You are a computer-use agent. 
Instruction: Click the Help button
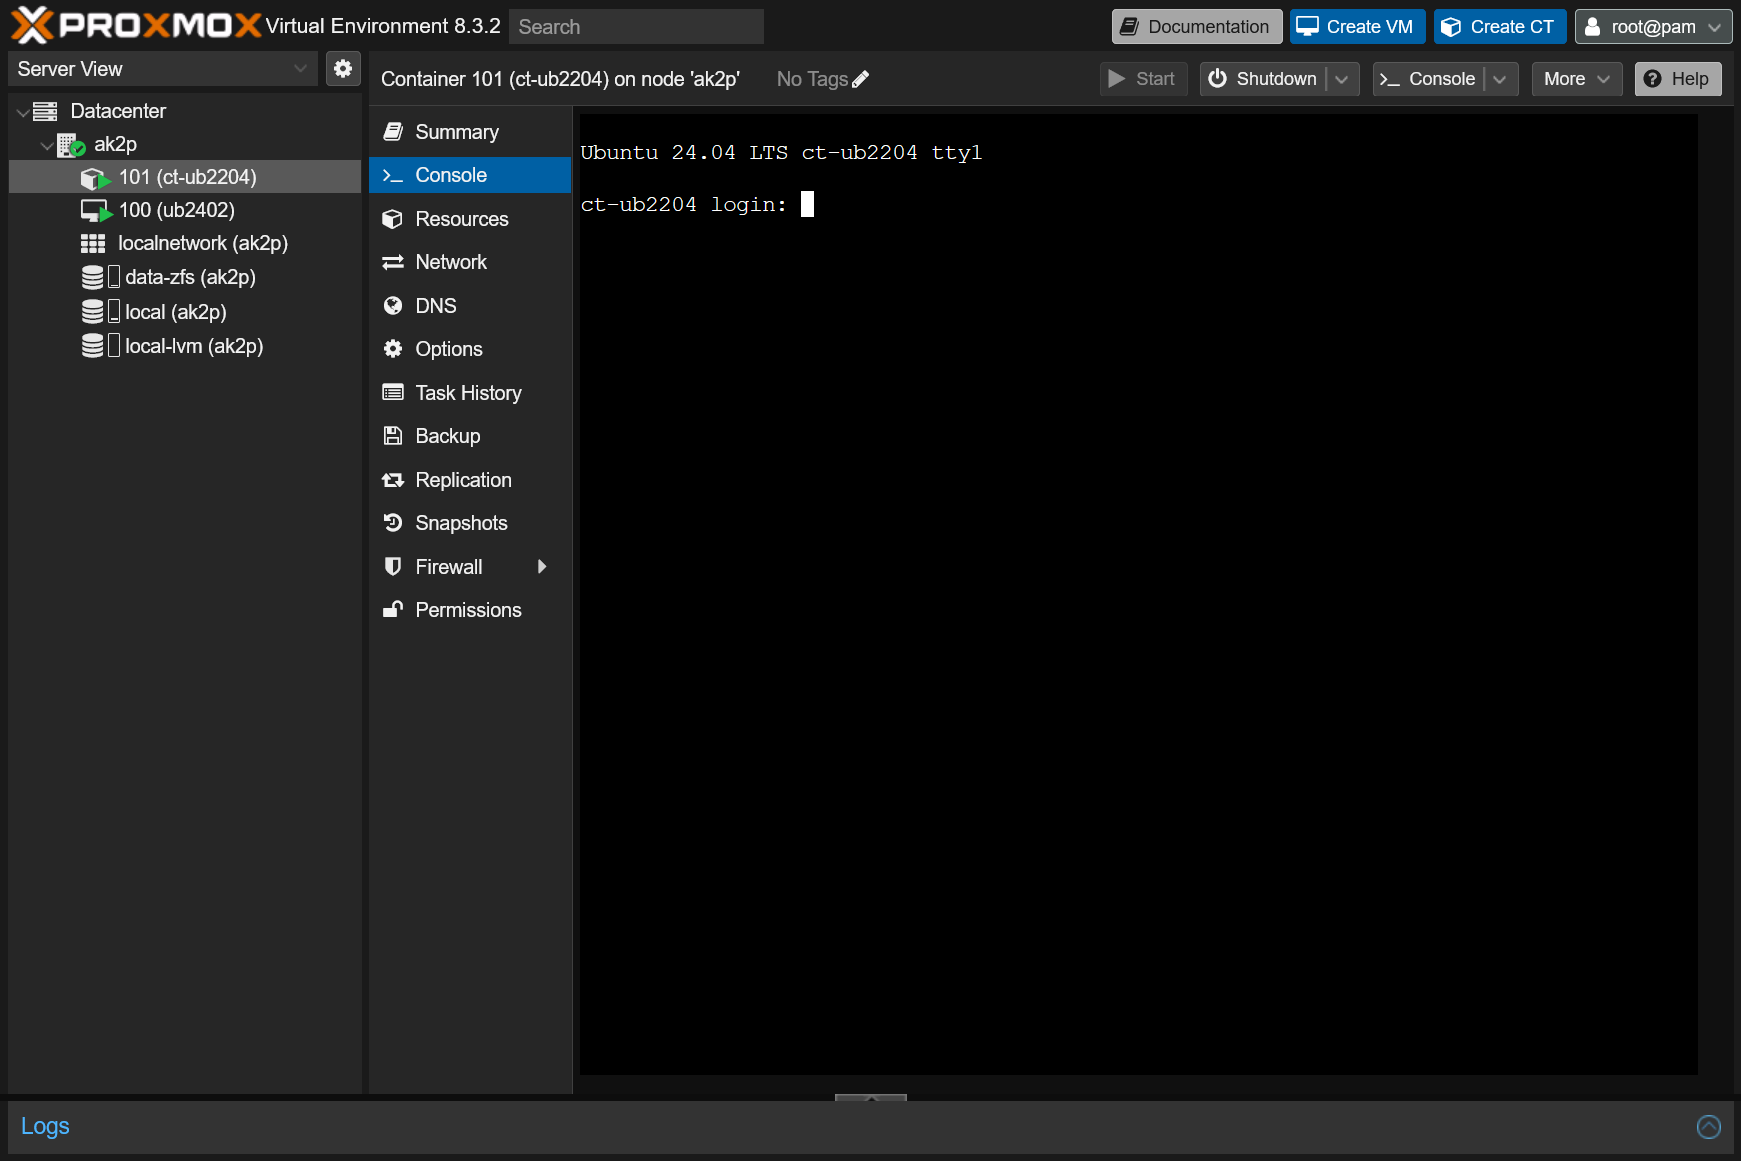(1678, 79)
